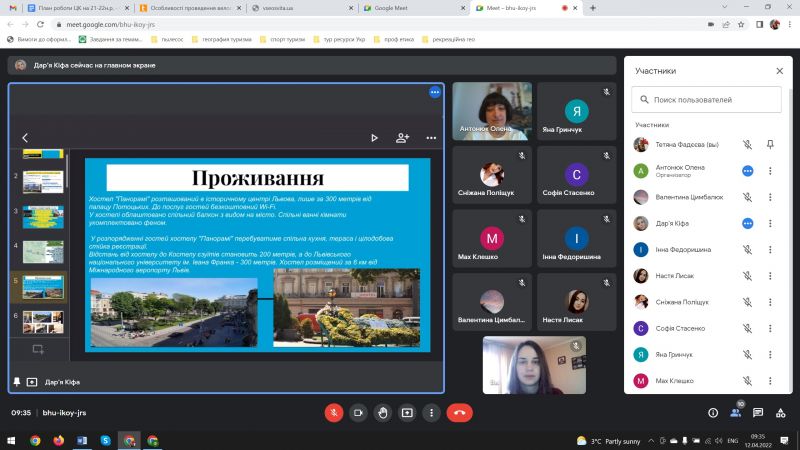The height and width of the screenshot is (450, 800).
Task: Mute Валентина Цимбалюк in participants list
Action: tap(747, 197)
